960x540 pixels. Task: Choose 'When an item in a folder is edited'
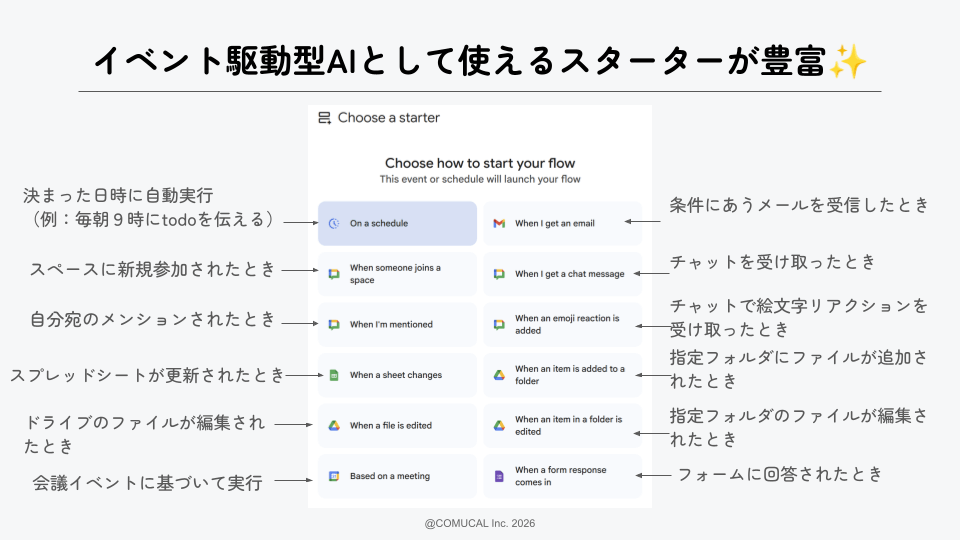point(562,425)
